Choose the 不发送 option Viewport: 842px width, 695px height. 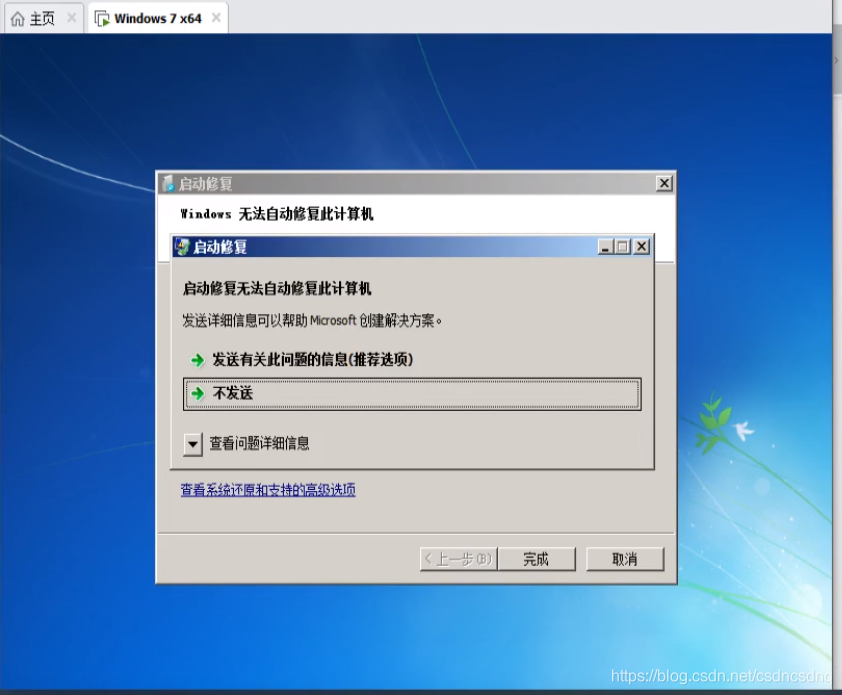(412, 394)
